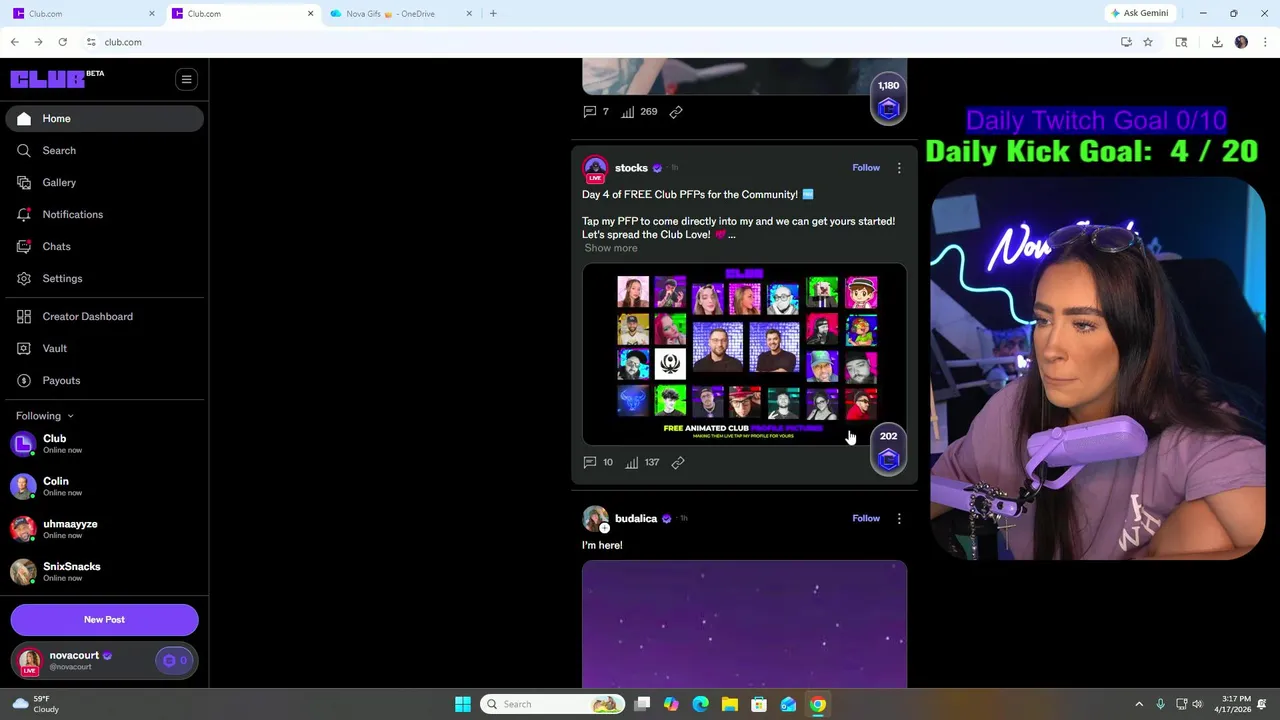View stats on top post (269)

click(x=639, y=112)
